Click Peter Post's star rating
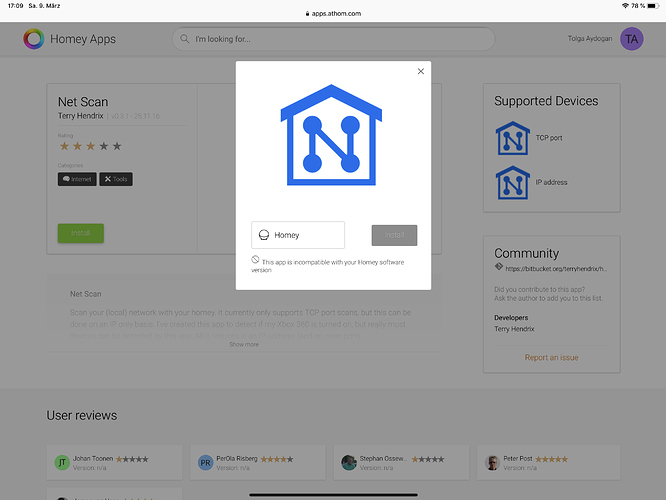Image resolution: width=666 pixels, height=500 pixels. (x=551, y=459)
